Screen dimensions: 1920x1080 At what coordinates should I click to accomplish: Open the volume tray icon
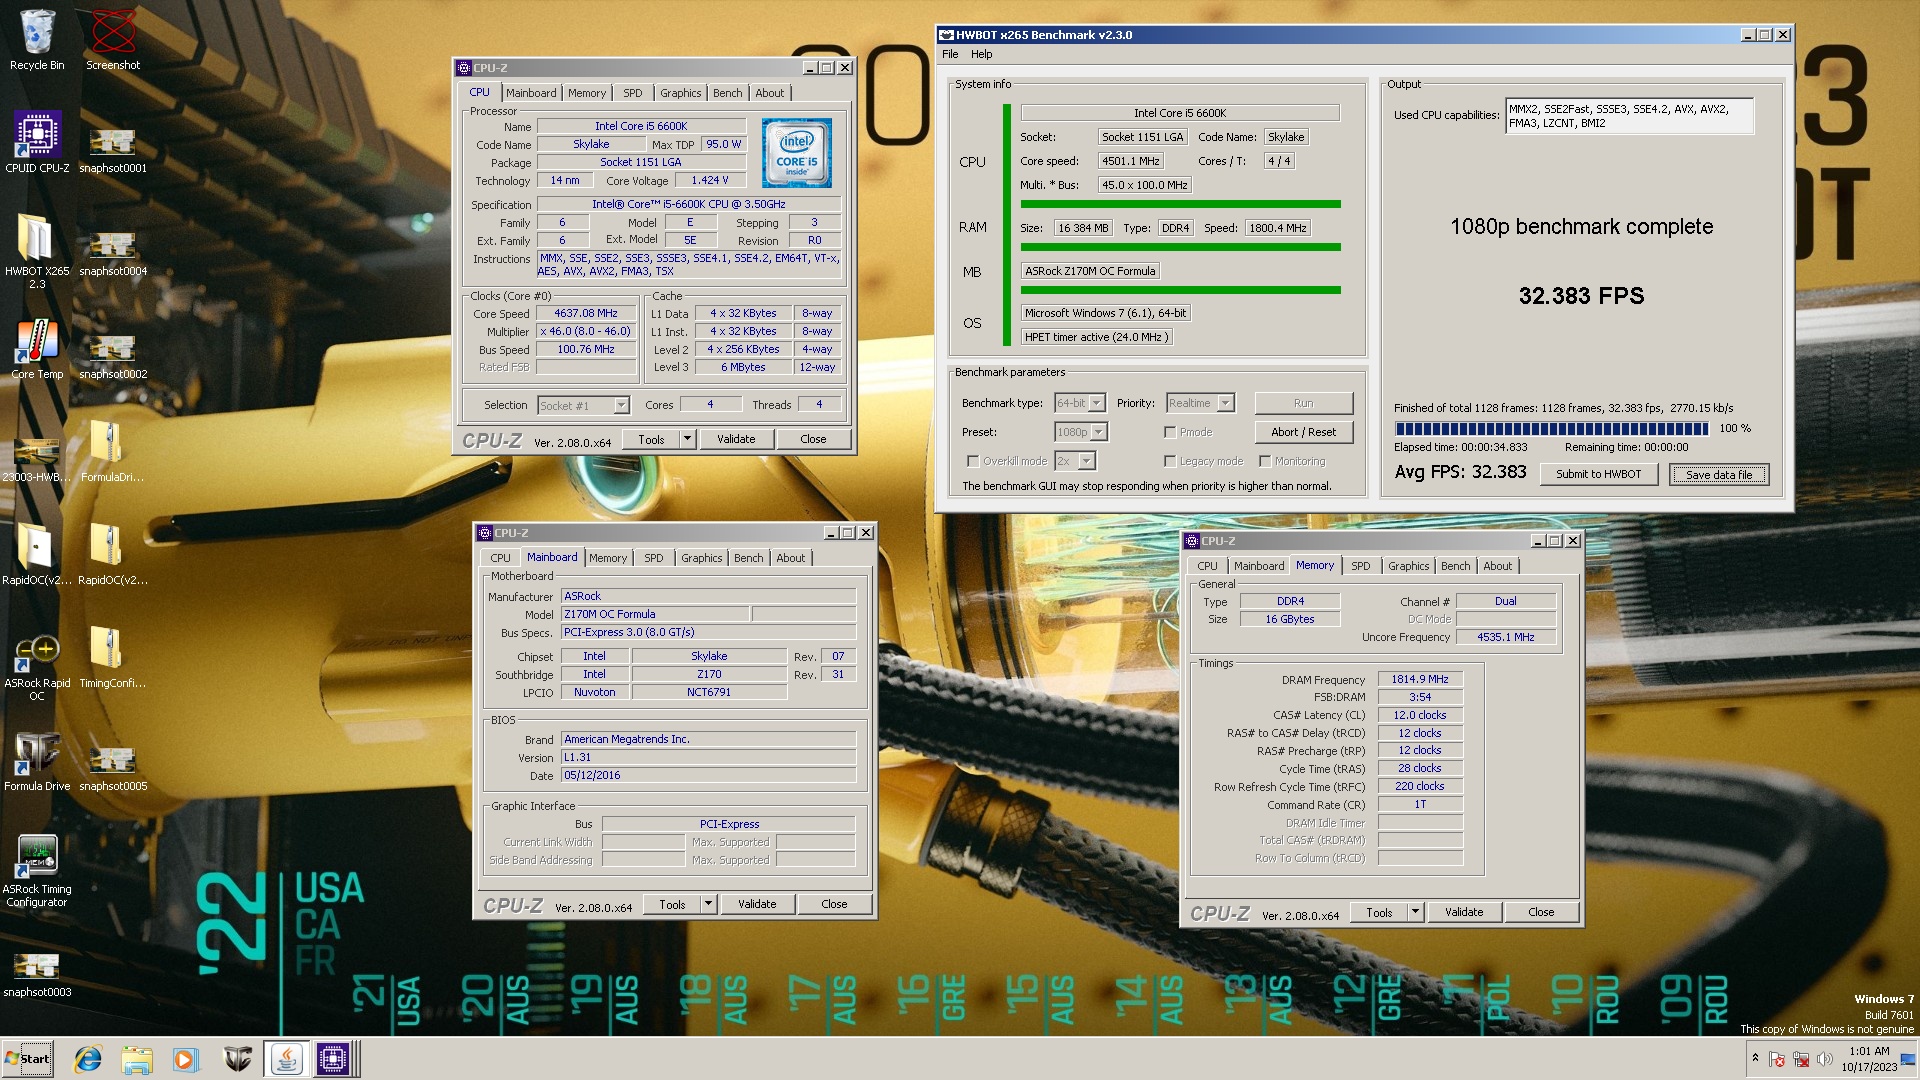(1826, 1058)
